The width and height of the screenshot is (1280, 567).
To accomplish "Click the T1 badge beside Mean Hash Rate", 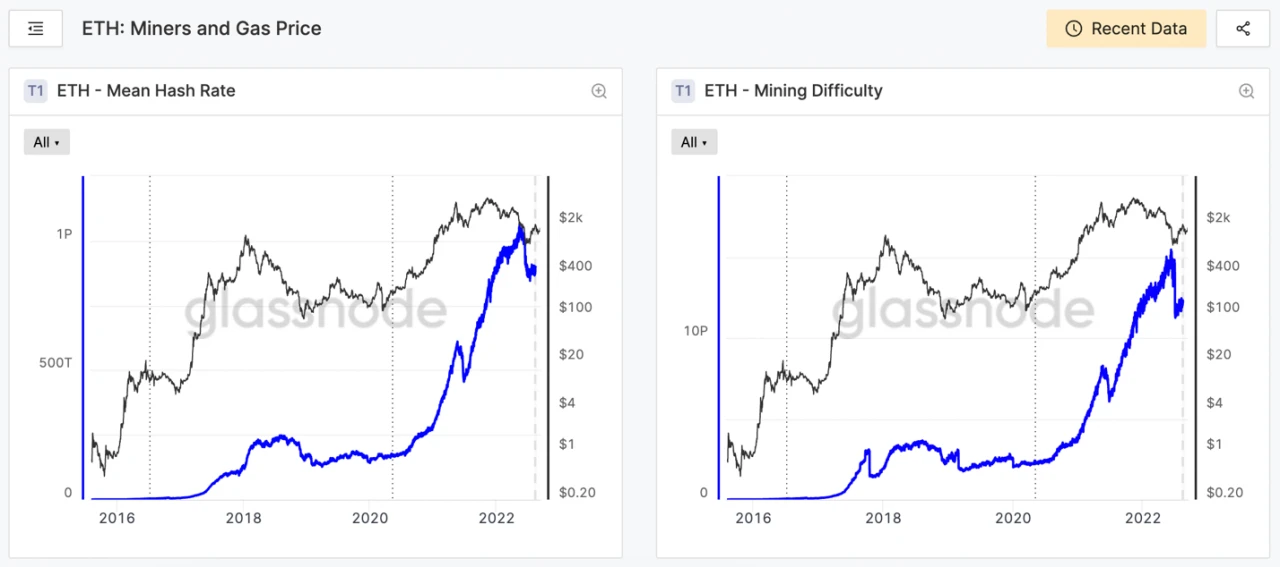I will tap(36, 91).
